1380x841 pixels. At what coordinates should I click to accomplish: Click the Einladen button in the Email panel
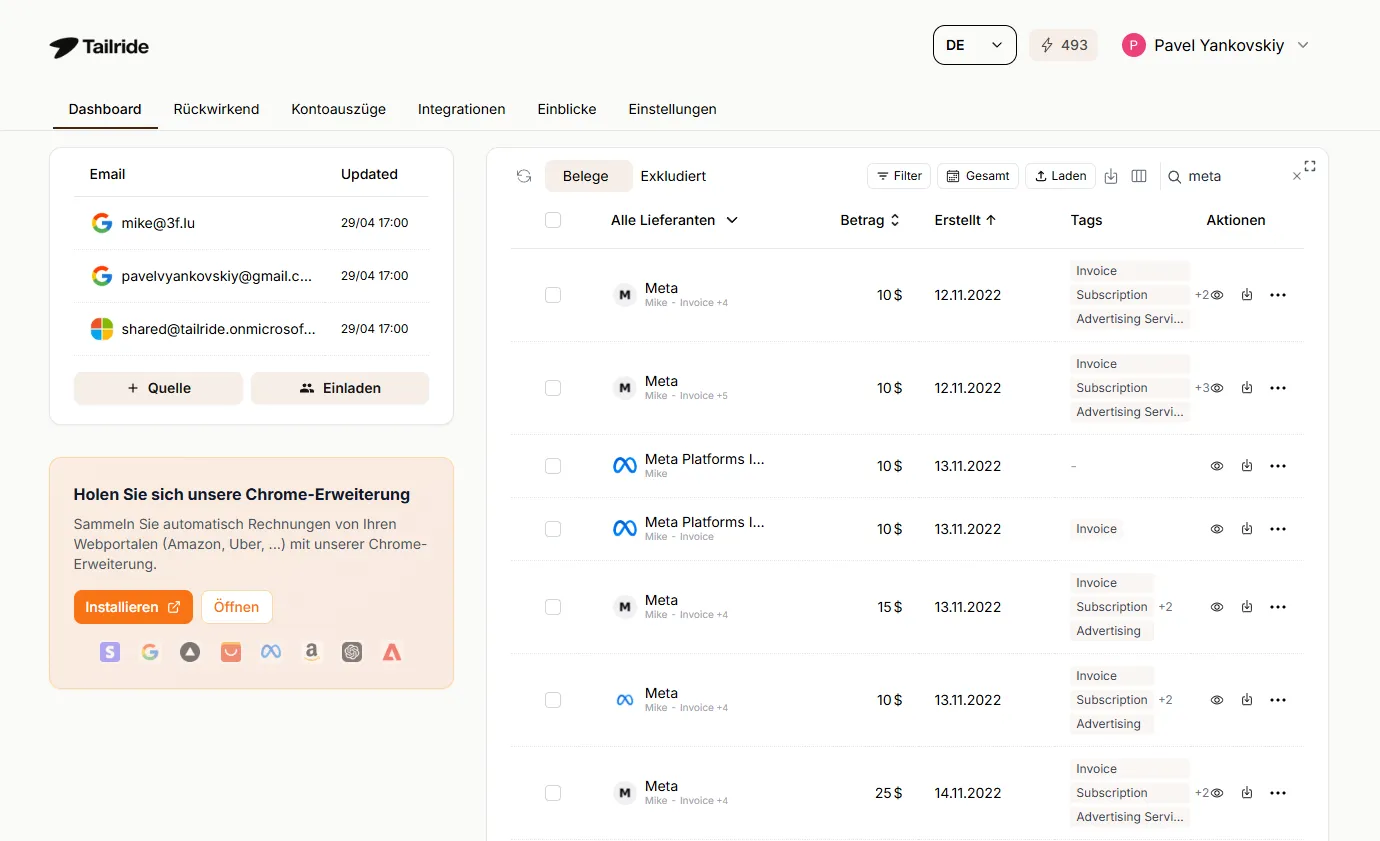pos(340,388)
